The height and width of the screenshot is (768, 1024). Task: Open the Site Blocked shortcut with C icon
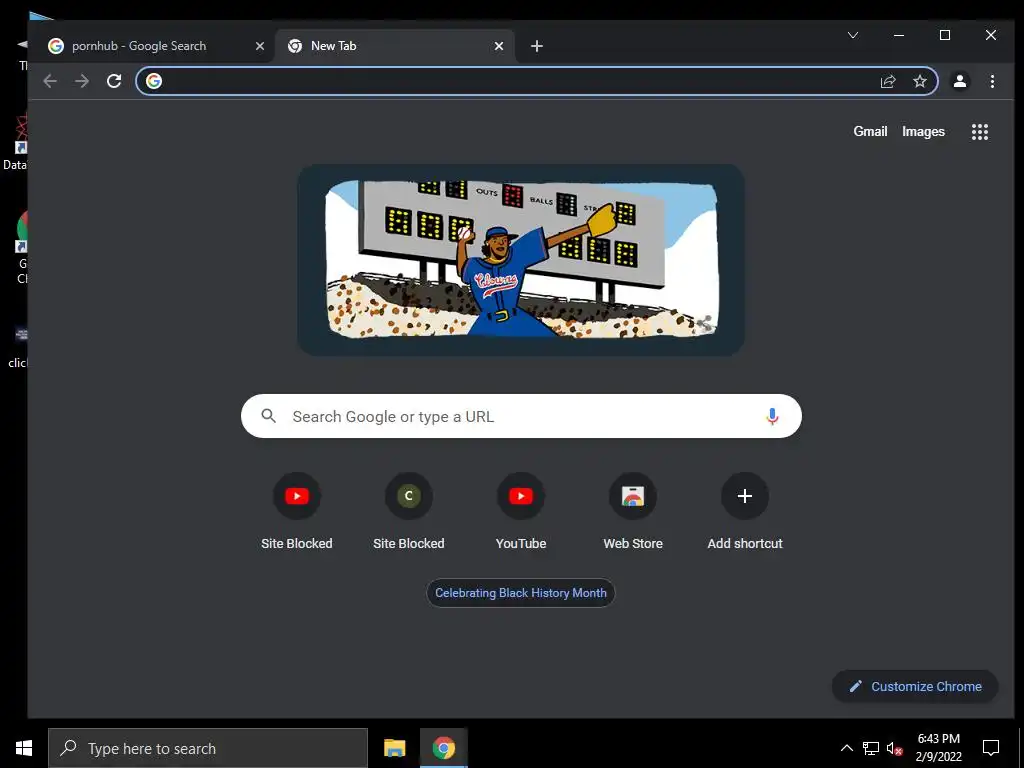tap(409, 512)
